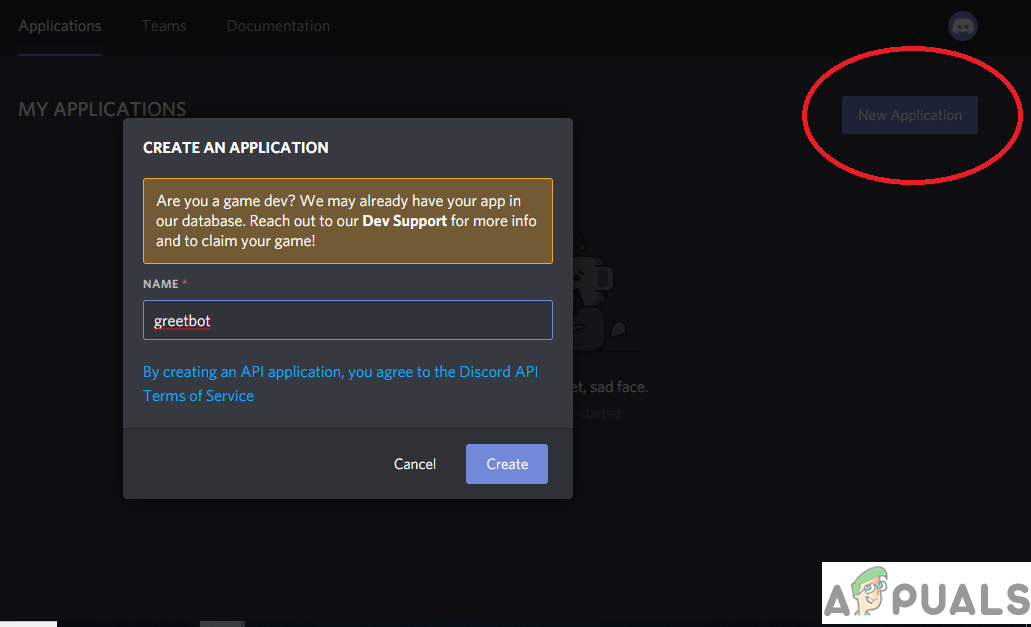Focus the NAME field containing greetbot
This screenshot has width=1031, height=627.
(348, 320)
